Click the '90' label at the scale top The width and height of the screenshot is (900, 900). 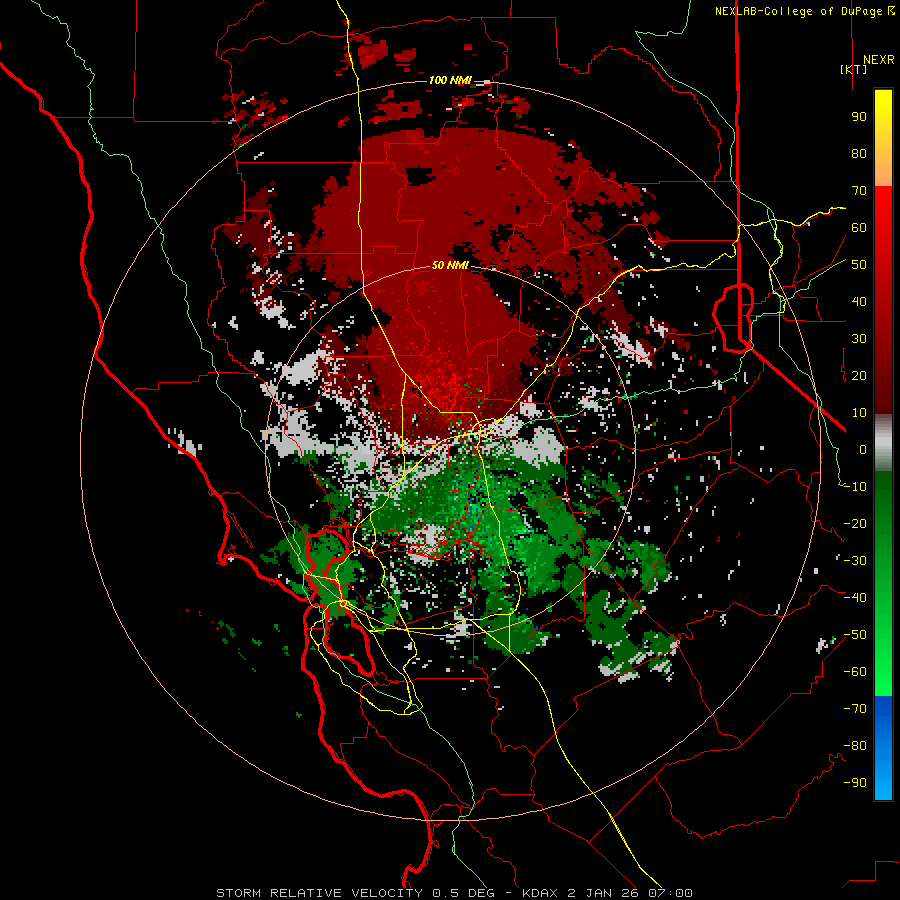(x=859, y=117)
